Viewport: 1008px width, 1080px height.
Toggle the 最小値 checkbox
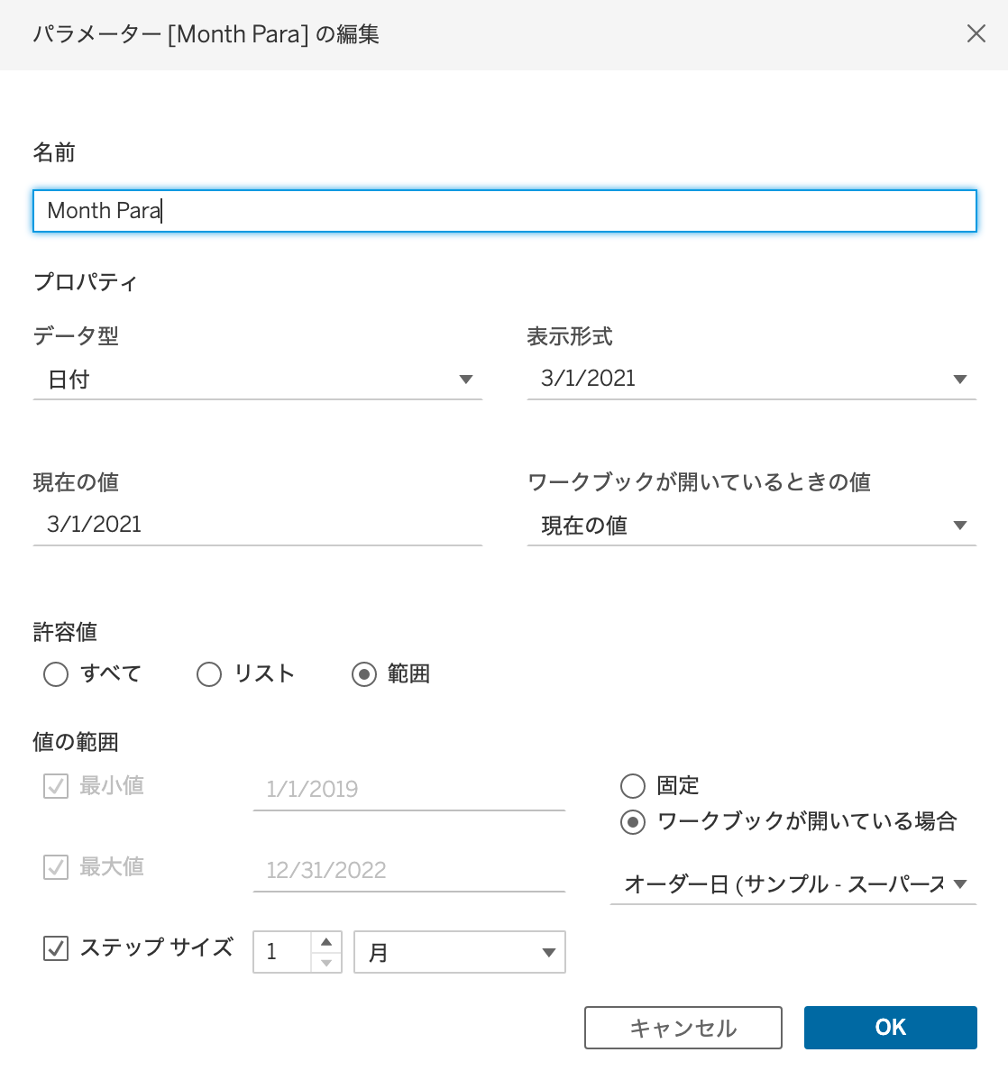[x=56, y=786]
